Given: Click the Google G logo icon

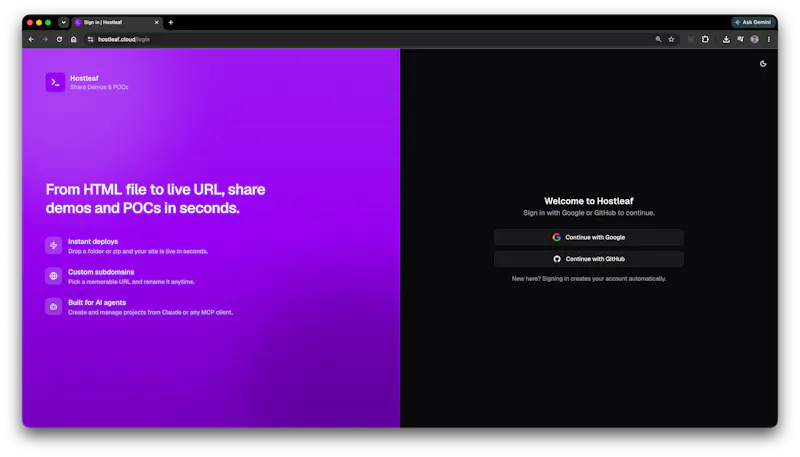Looking at the screenshot, I should coord(556,237).
